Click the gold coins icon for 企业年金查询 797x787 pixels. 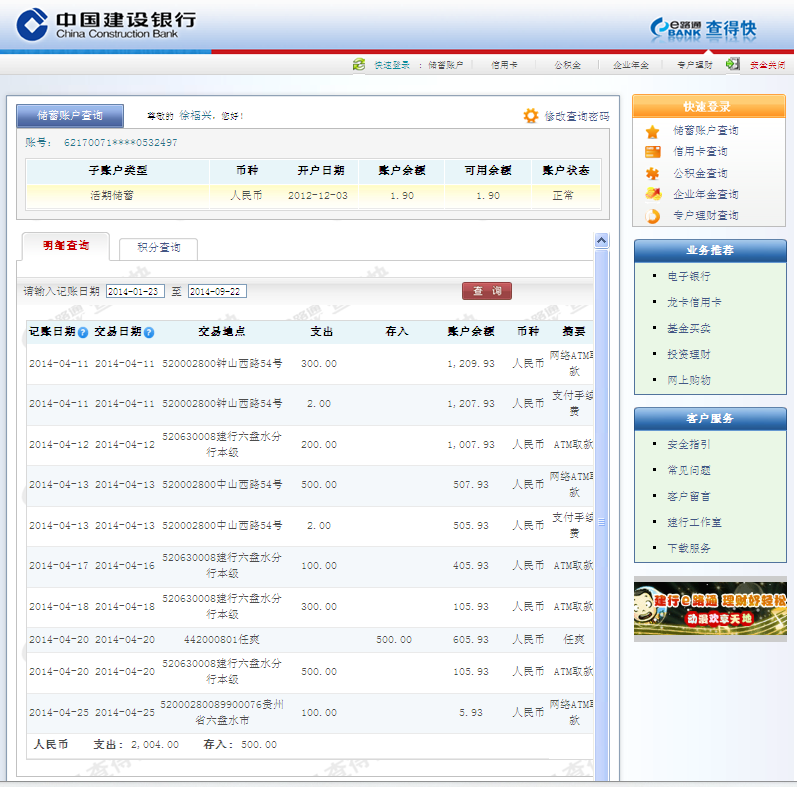click(x=653, y=194)
